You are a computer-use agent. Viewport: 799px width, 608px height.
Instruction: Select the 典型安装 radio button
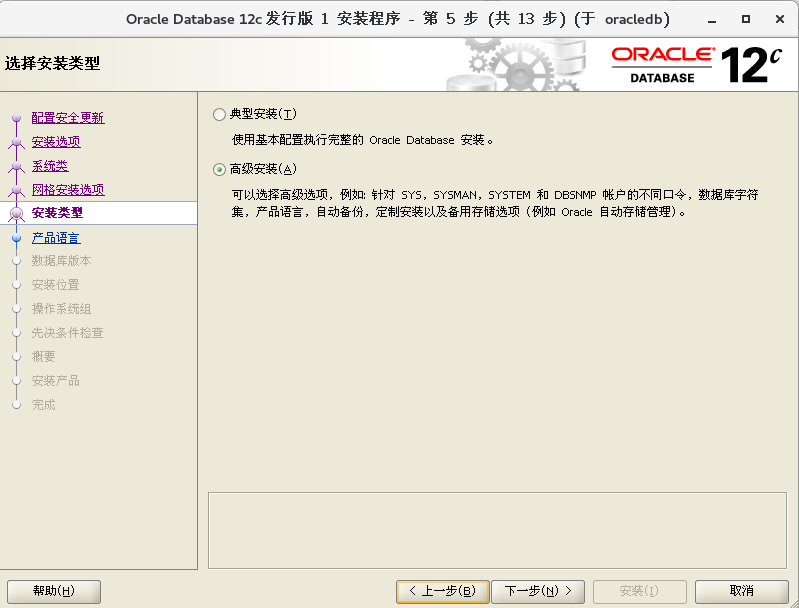point(219,114)
